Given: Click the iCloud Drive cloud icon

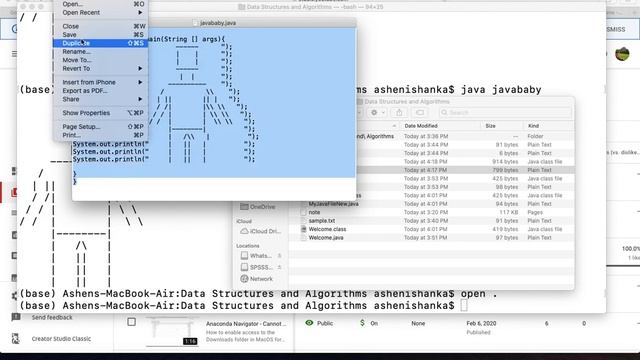Looking at the screenshot, I should [x=244, y=231].
